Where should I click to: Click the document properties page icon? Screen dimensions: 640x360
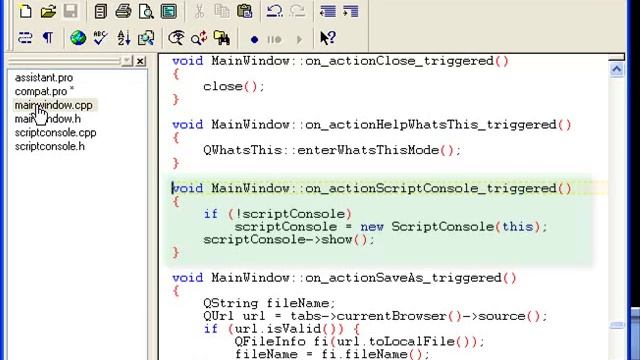[x=100, y=11]
